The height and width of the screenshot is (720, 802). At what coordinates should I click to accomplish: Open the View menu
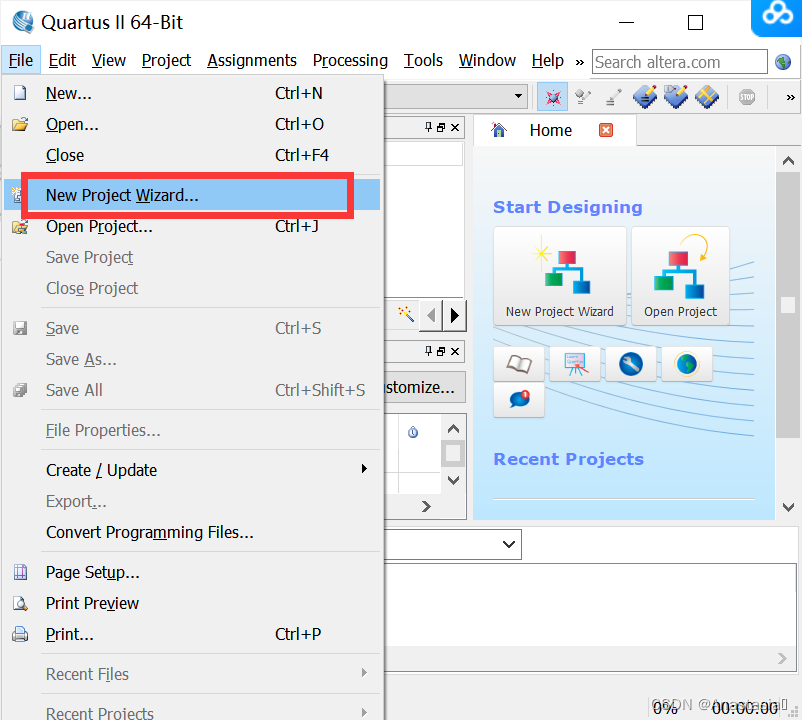[108, 60]
